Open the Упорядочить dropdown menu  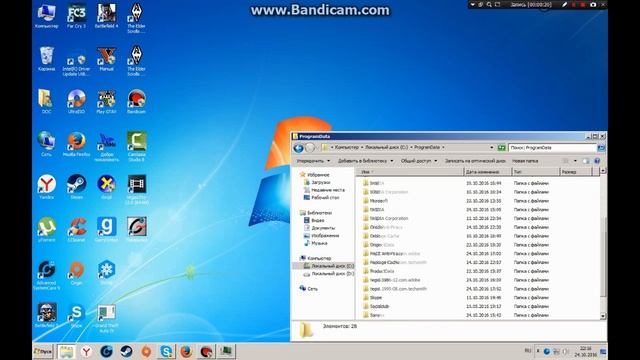point(313,161)
